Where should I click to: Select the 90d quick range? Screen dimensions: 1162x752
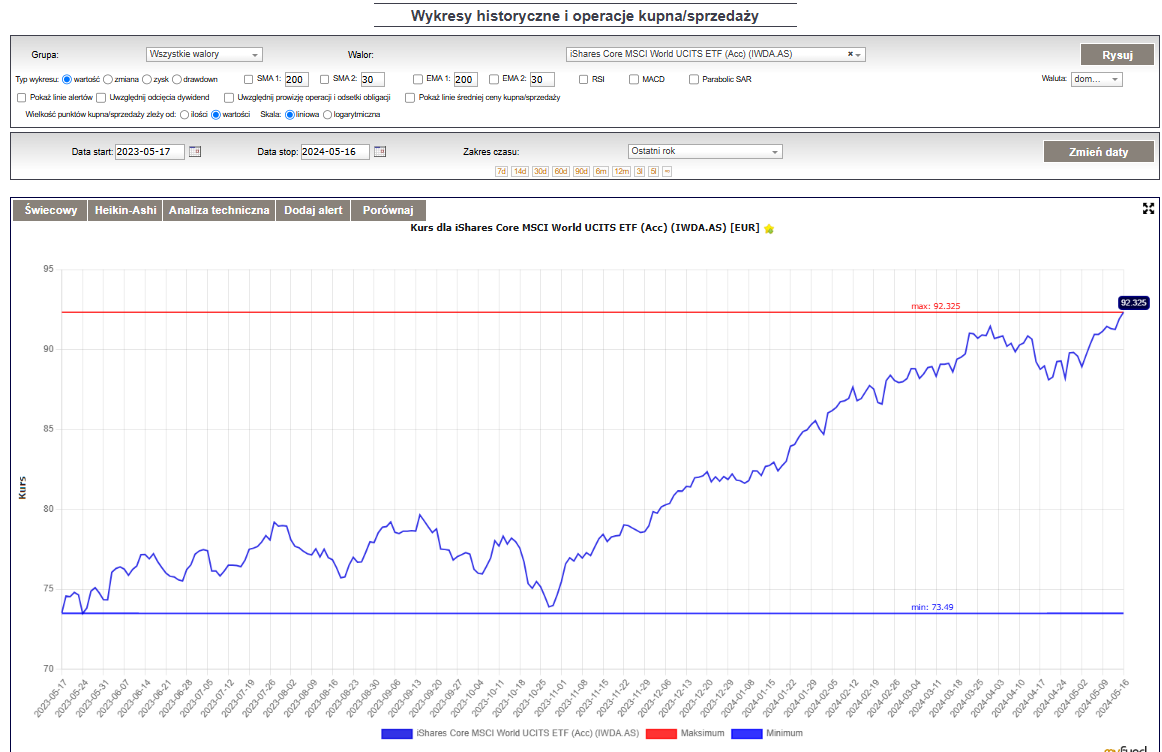coord(581,171)
